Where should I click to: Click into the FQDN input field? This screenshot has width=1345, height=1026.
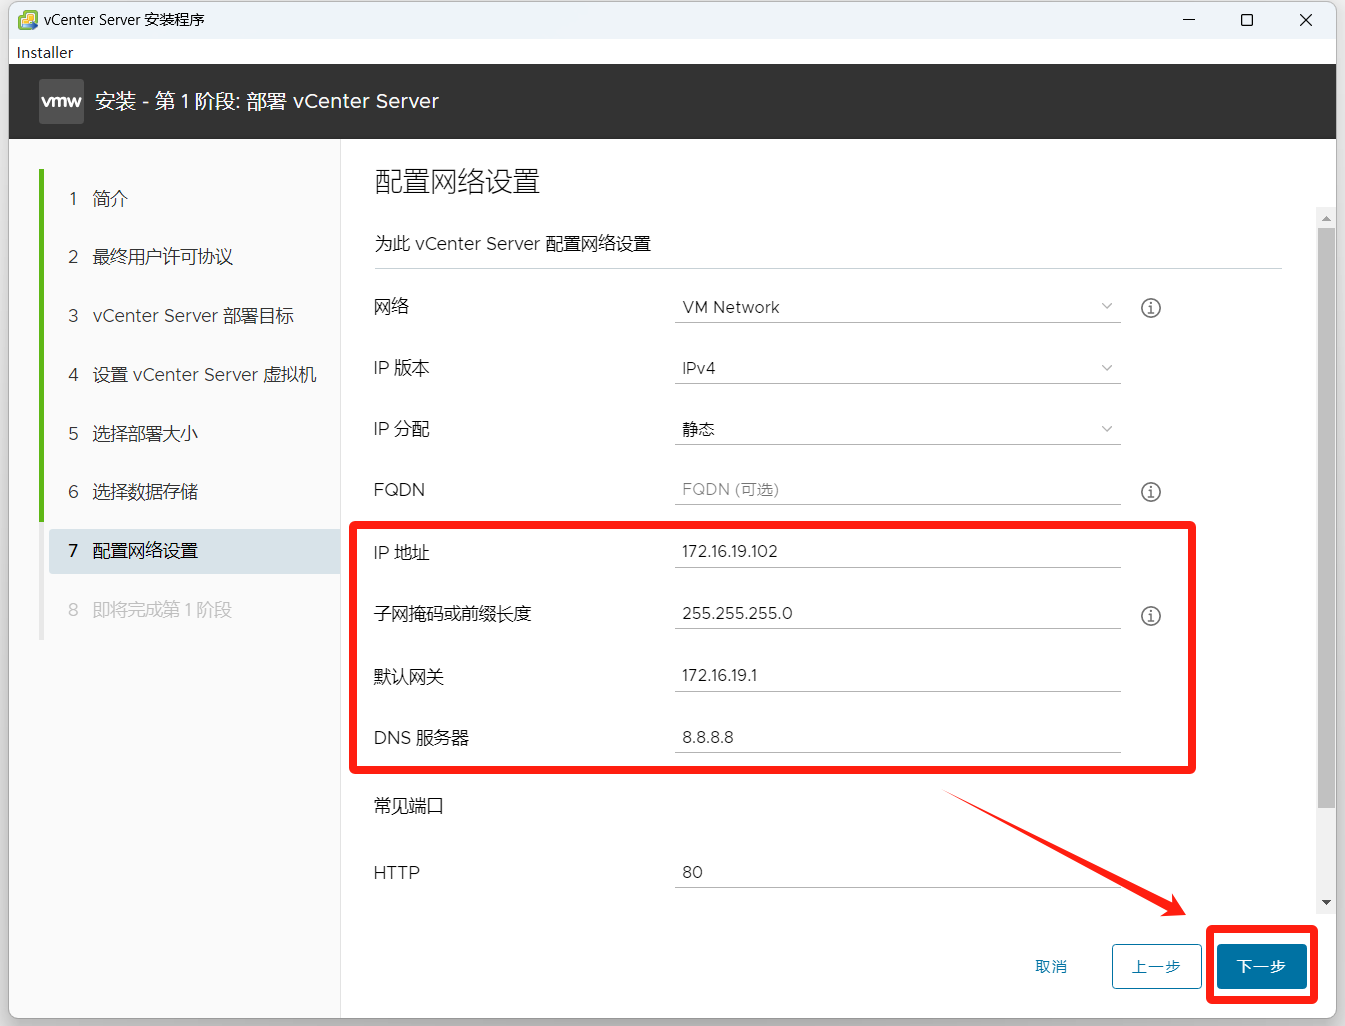point(896,490)
